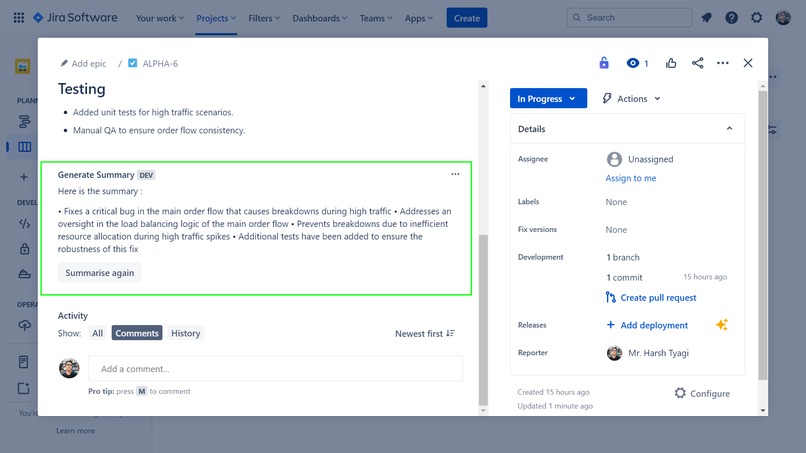Image resolution: width=806 pixels, height=453 pixels.
Task: Click in the Search field
Action: point(629,17)
